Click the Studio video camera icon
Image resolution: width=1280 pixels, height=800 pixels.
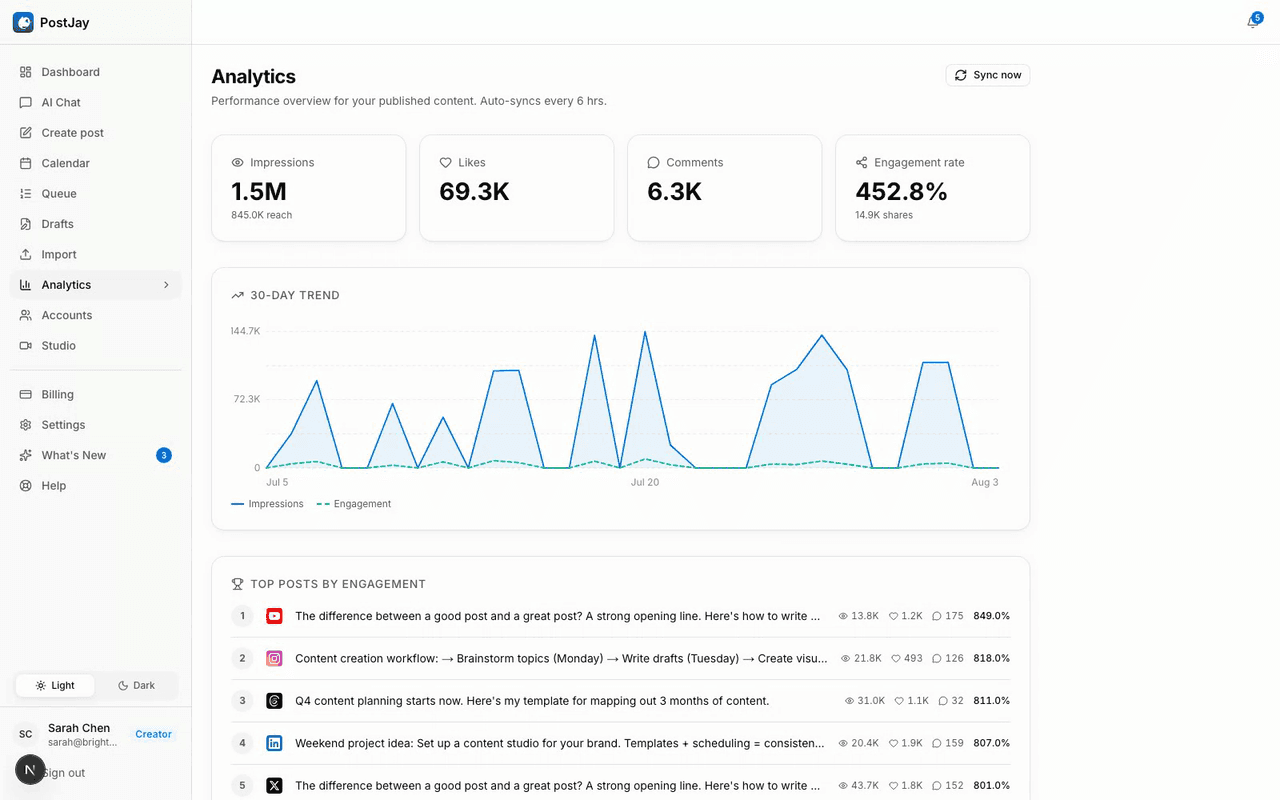26,345
